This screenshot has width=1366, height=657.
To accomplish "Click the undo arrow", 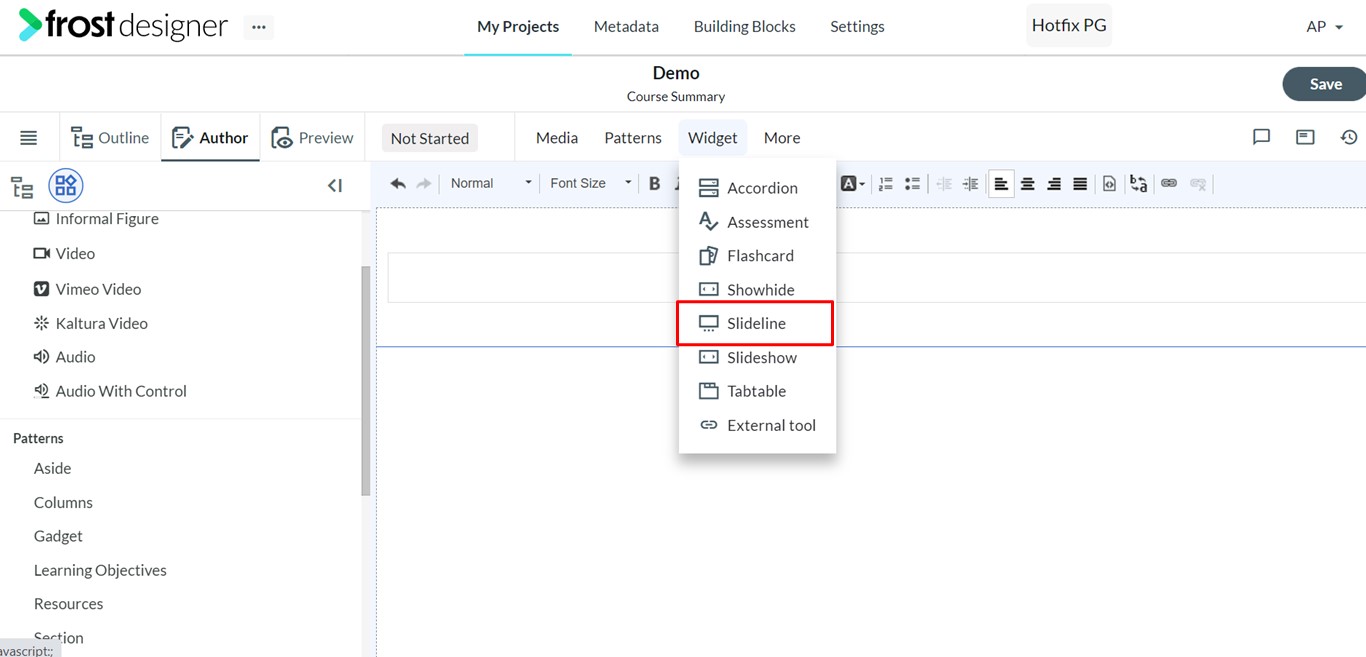I will [x=398, y=183].
